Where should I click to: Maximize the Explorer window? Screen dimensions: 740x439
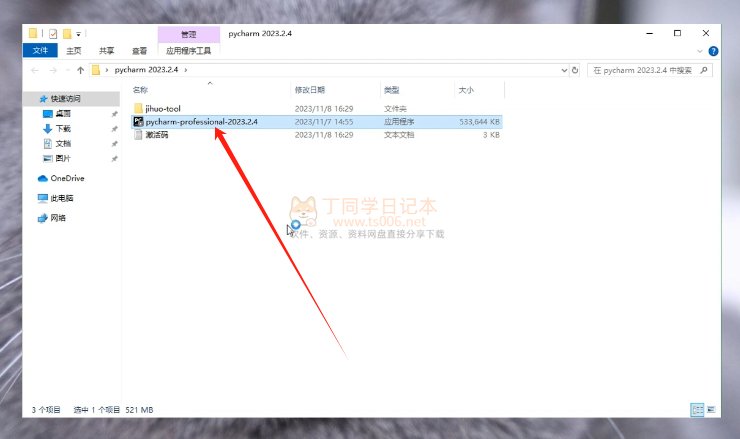pos(677,34)
